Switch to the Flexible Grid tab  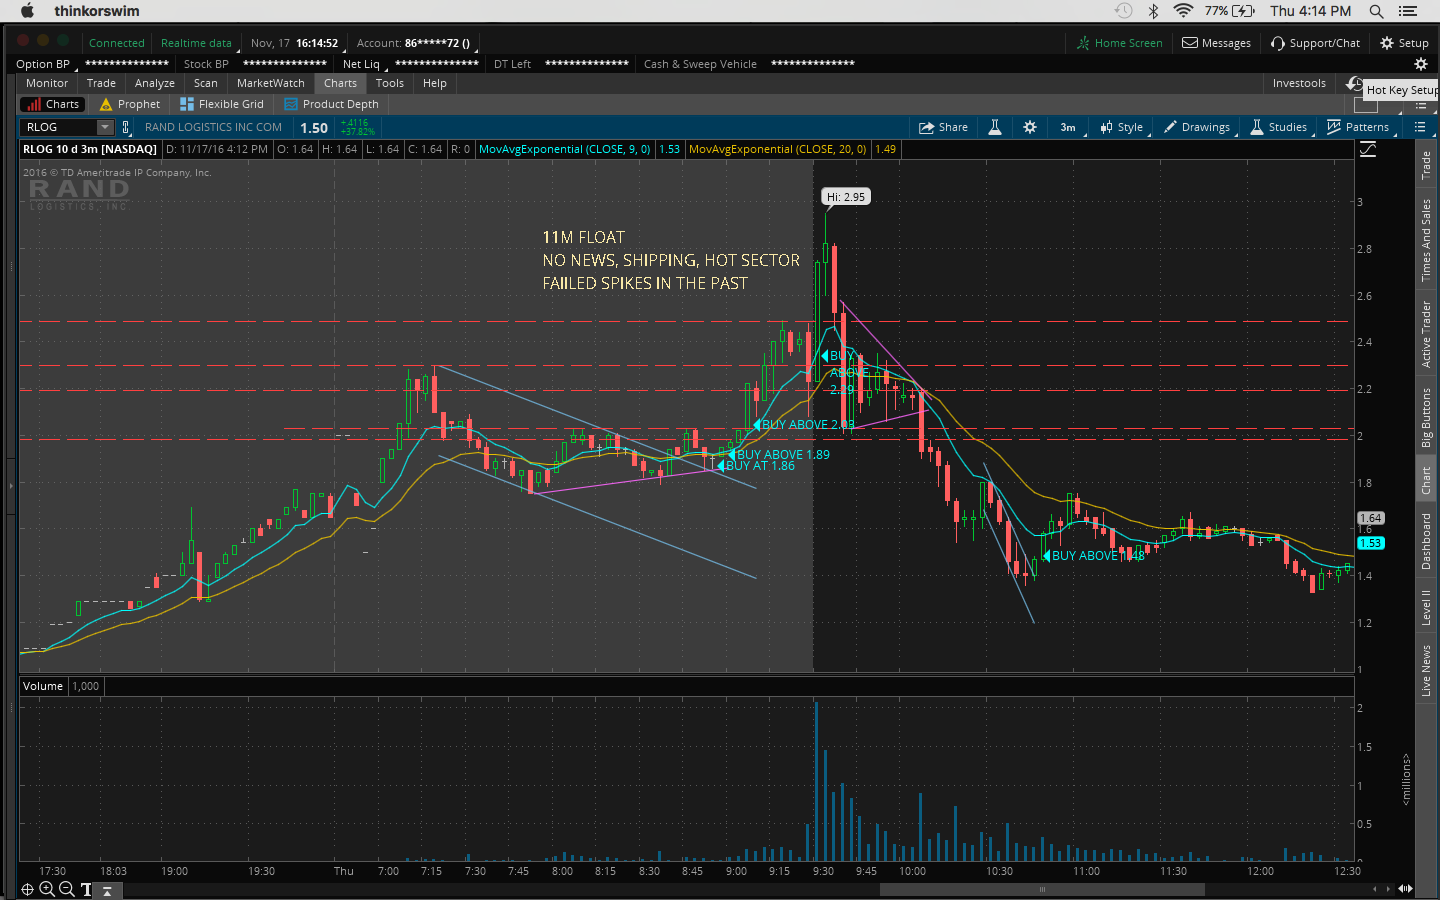point(221,104)
